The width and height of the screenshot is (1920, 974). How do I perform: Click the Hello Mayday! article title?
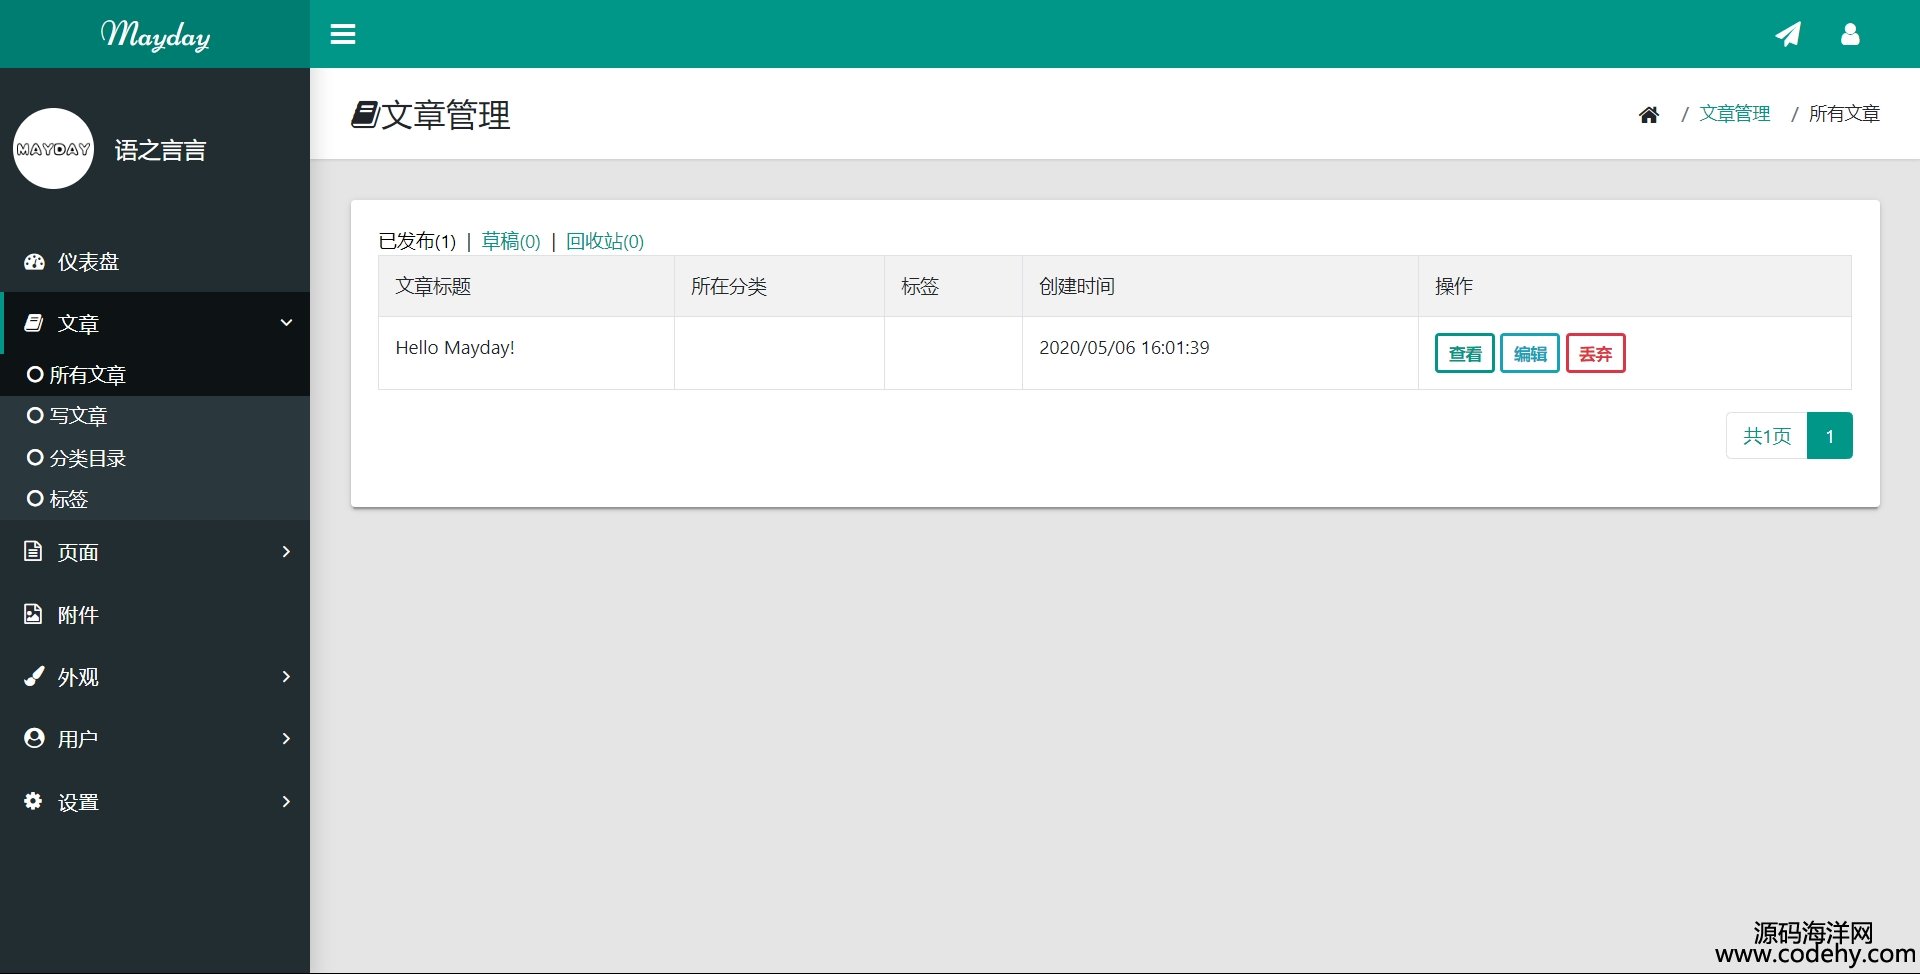point(455,348)
